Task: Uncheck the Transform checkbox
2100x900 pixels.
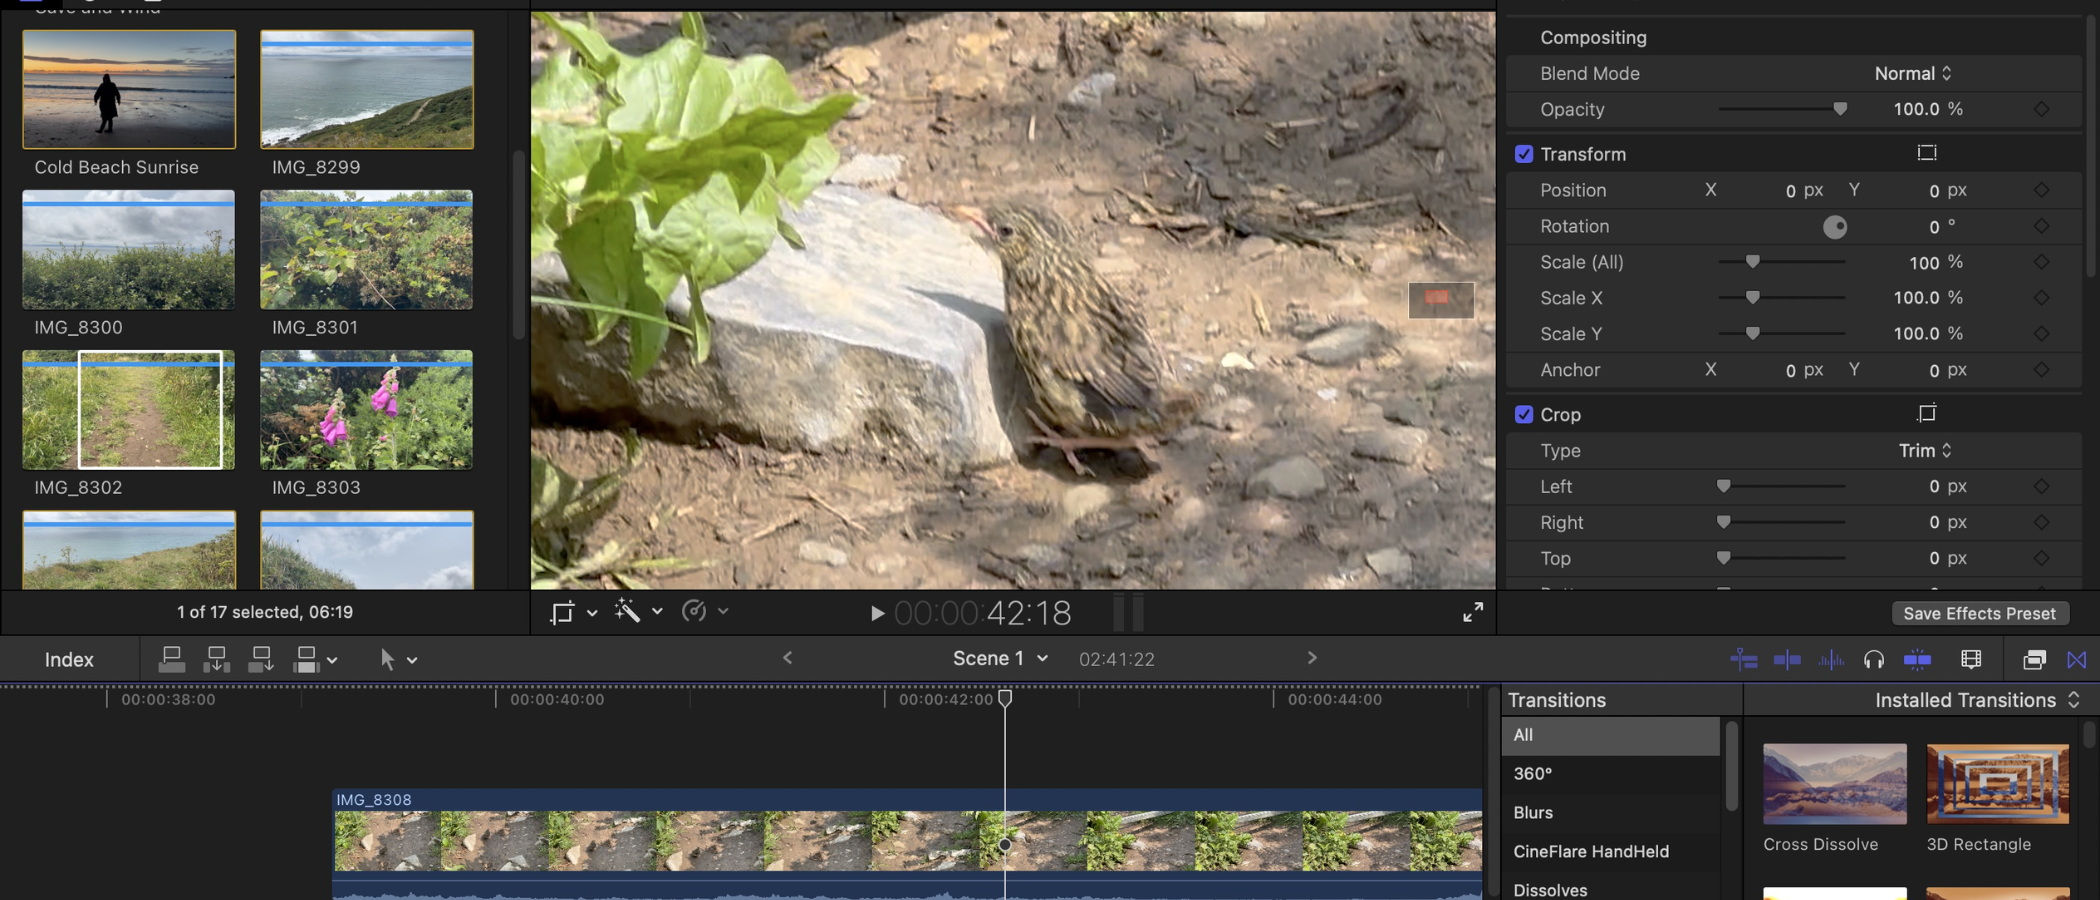Action: point(1524,154)
